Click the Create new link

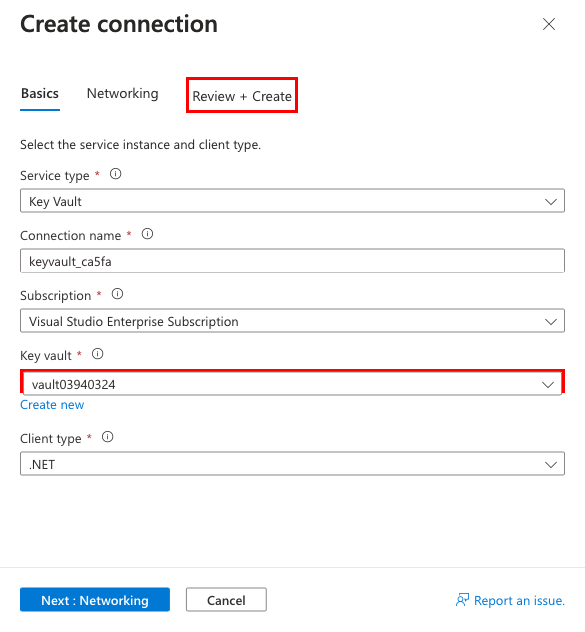[52, 405]
